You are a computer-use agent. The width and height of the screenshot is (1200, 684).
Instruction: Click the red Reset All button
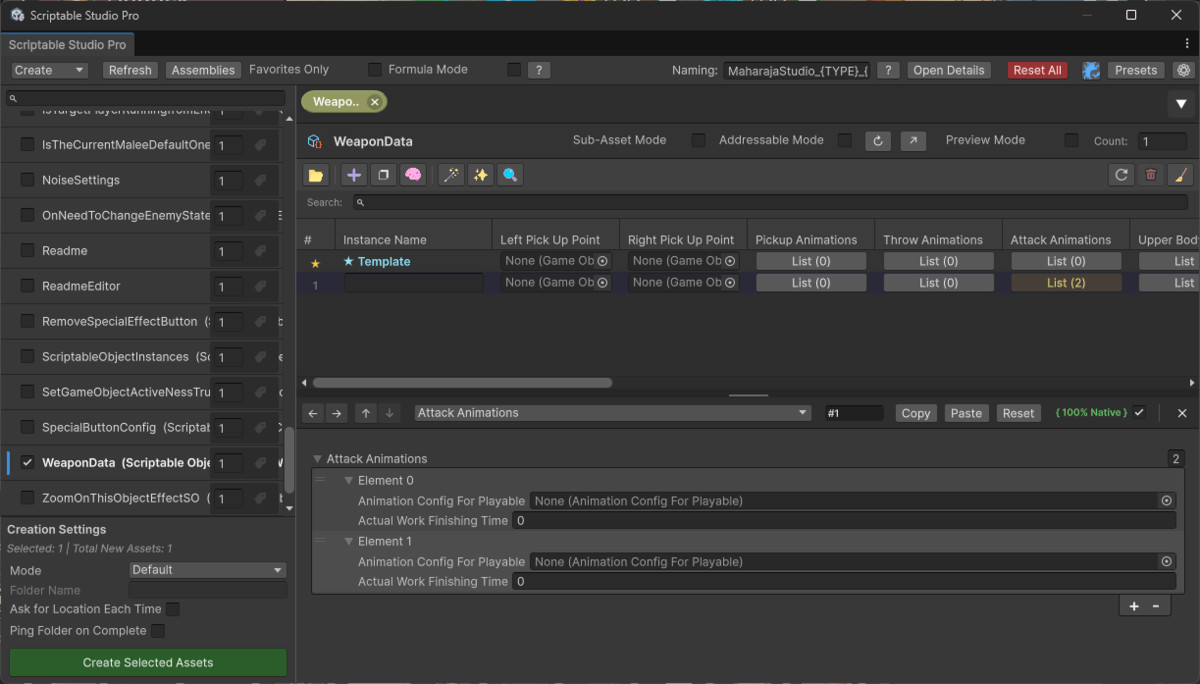[1037, 70]
